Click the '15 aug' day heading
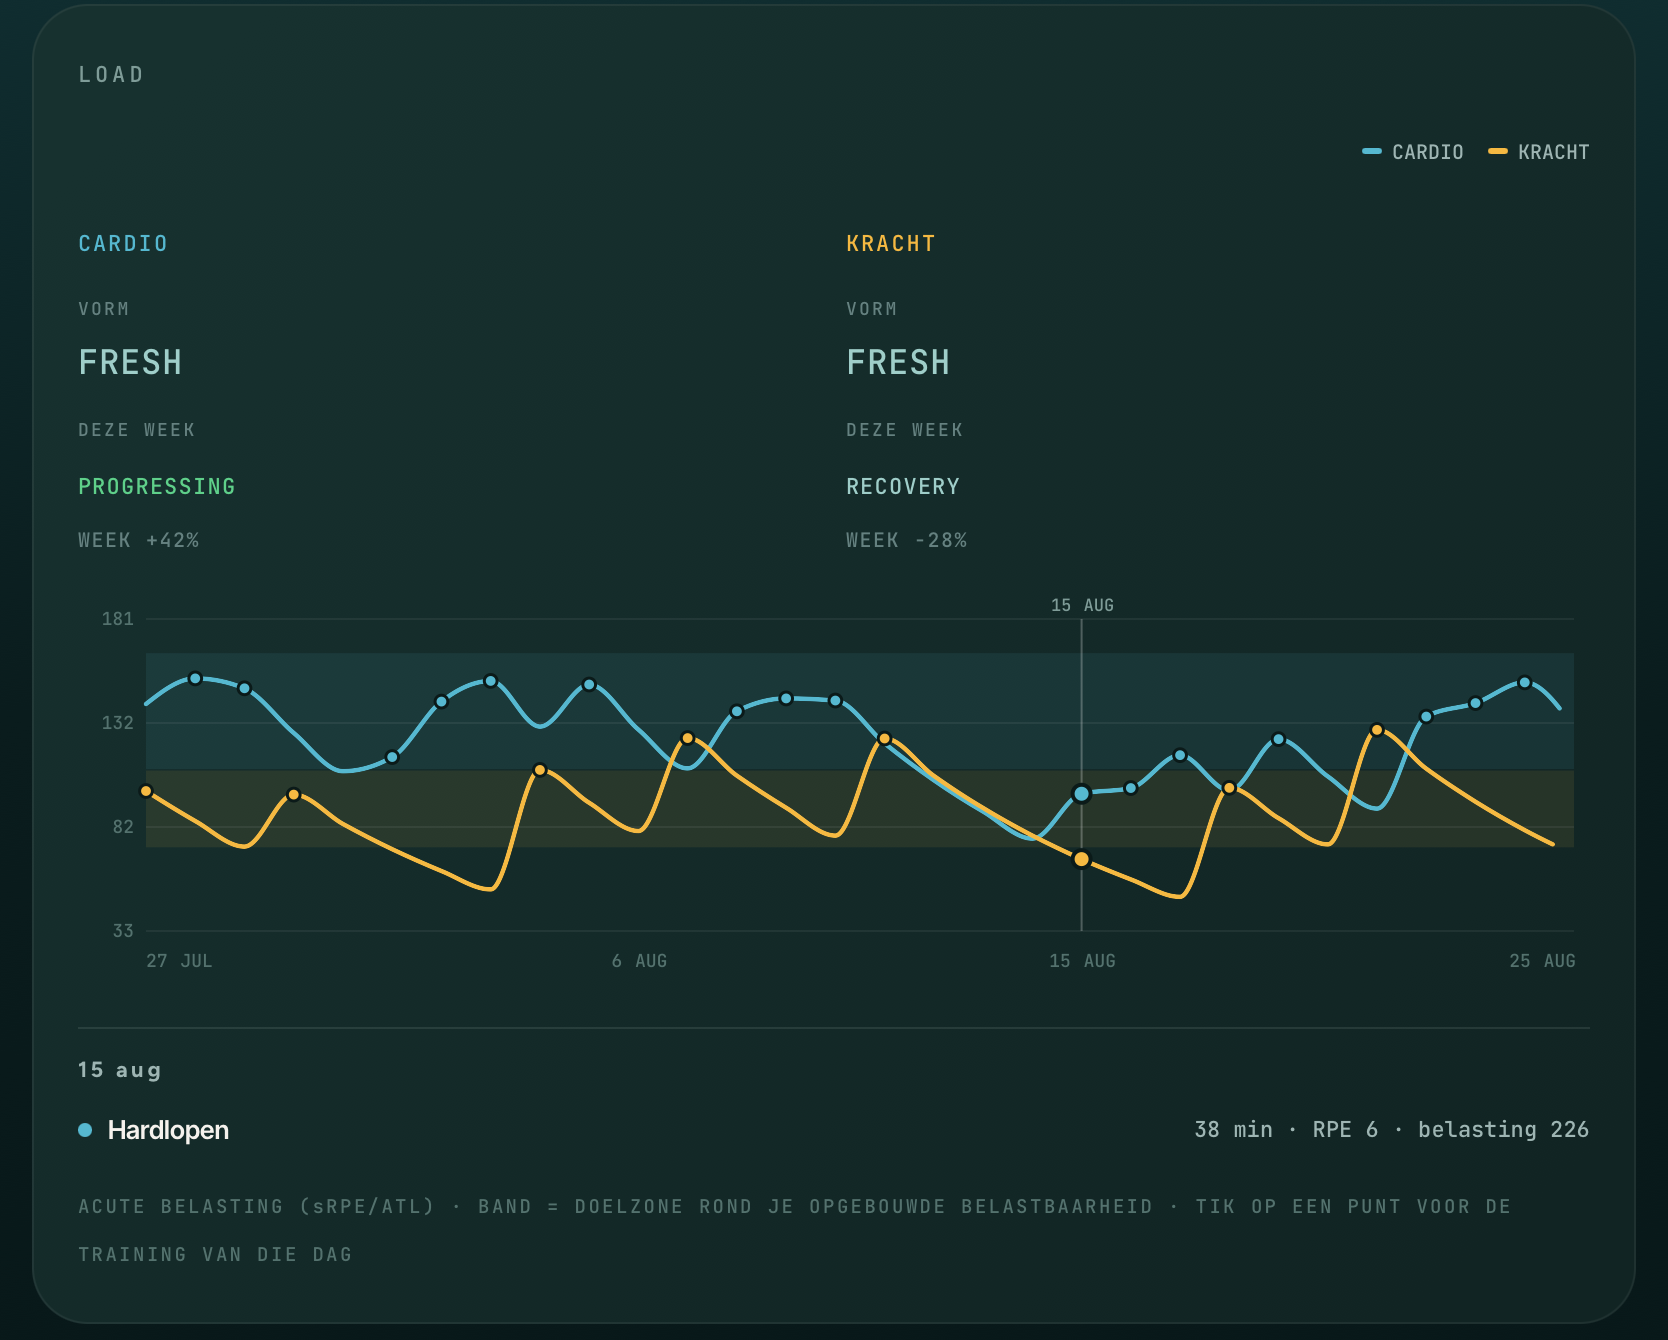The width and height of the screenshot is (1668, 1340). click(x=120, y=1070)
